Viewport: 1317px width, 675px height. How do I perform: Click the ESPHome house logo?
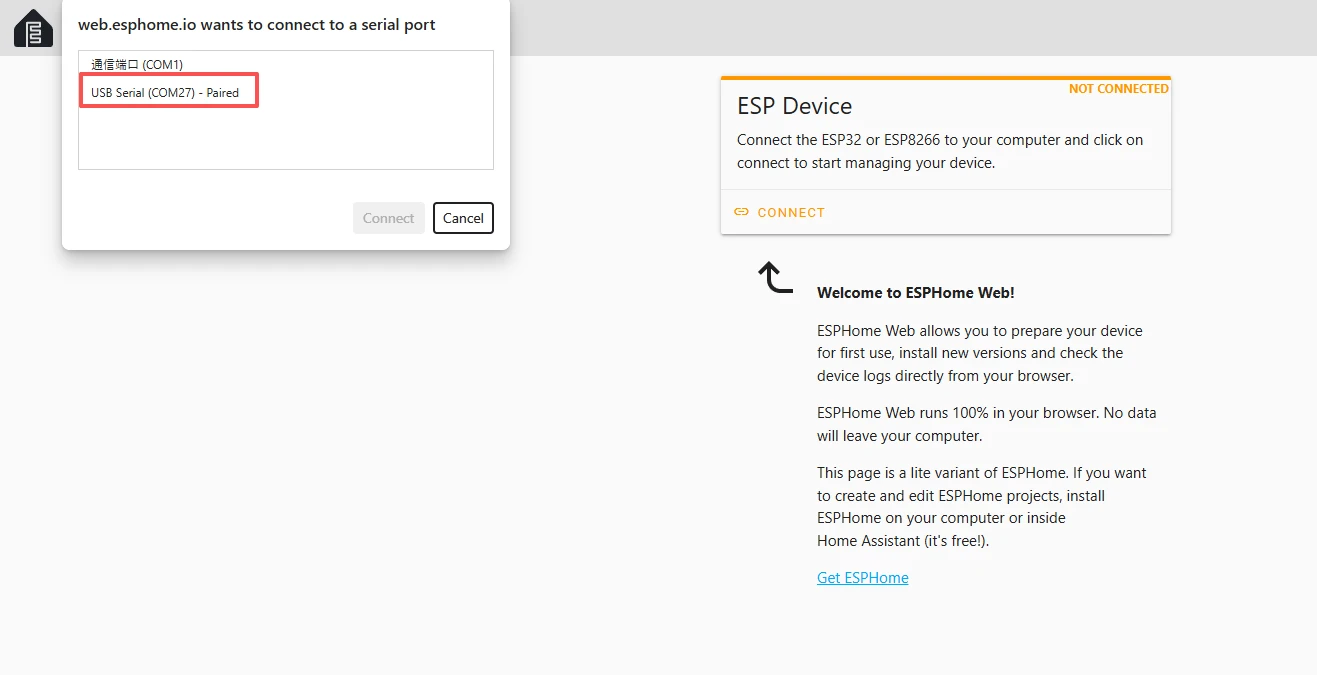(33, 29)
